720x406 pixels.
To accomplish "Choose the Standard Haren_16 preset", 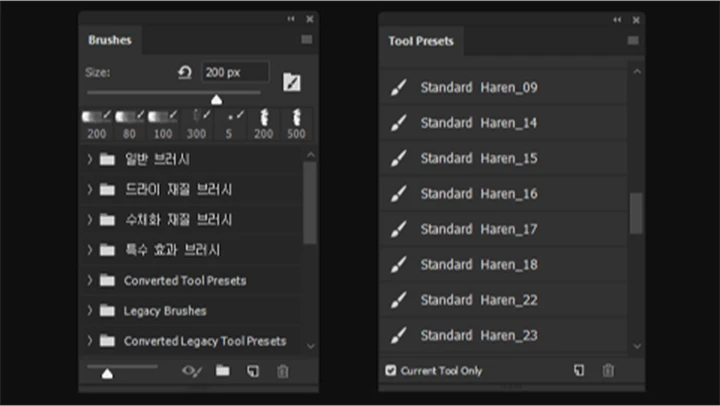I will pos(478,194).
